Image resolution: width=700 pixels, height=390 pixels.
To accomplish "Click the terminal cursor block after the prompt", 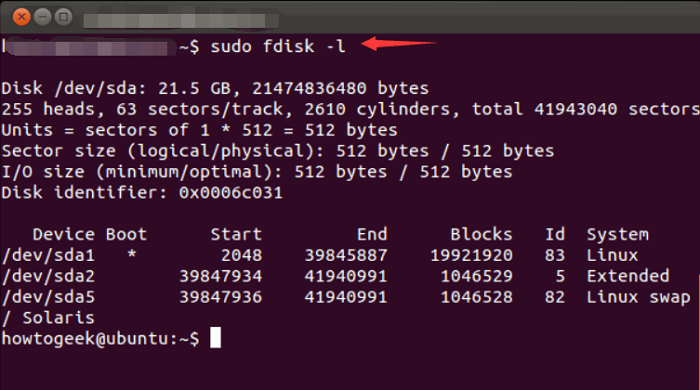I will (216, 338).
